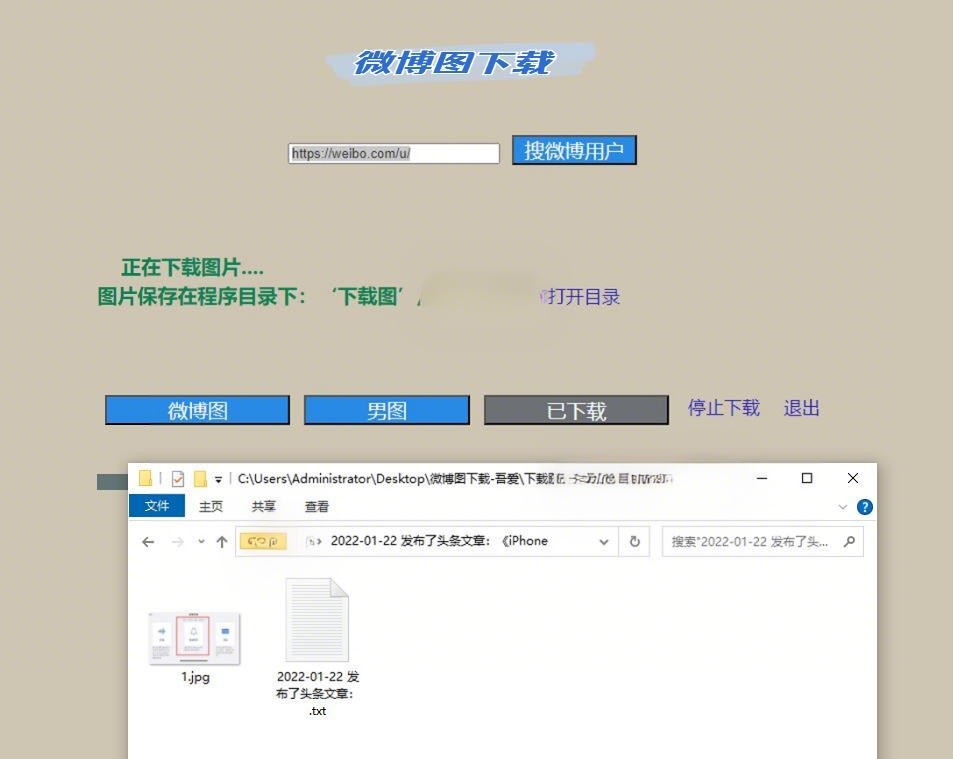This screenshot has height=759, width=953.
Task: Expand the ribbon with the chevron
Action: 843,507
